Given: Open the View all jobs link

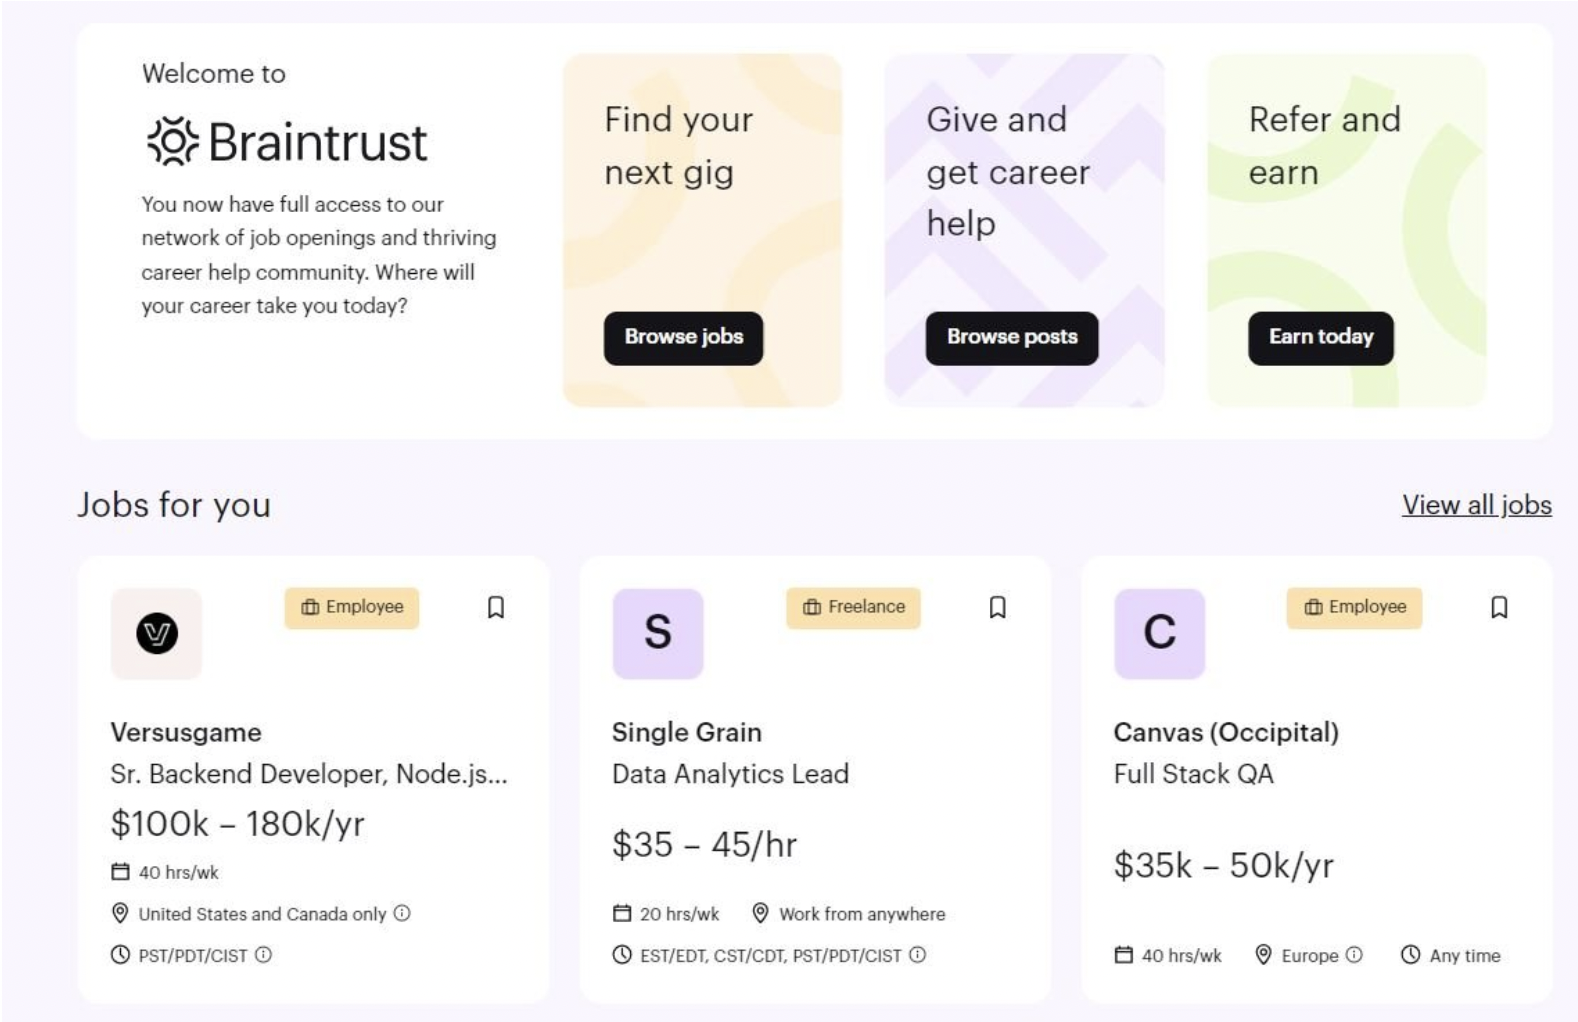Looking at the screenshot, I should pos(1476,505).
